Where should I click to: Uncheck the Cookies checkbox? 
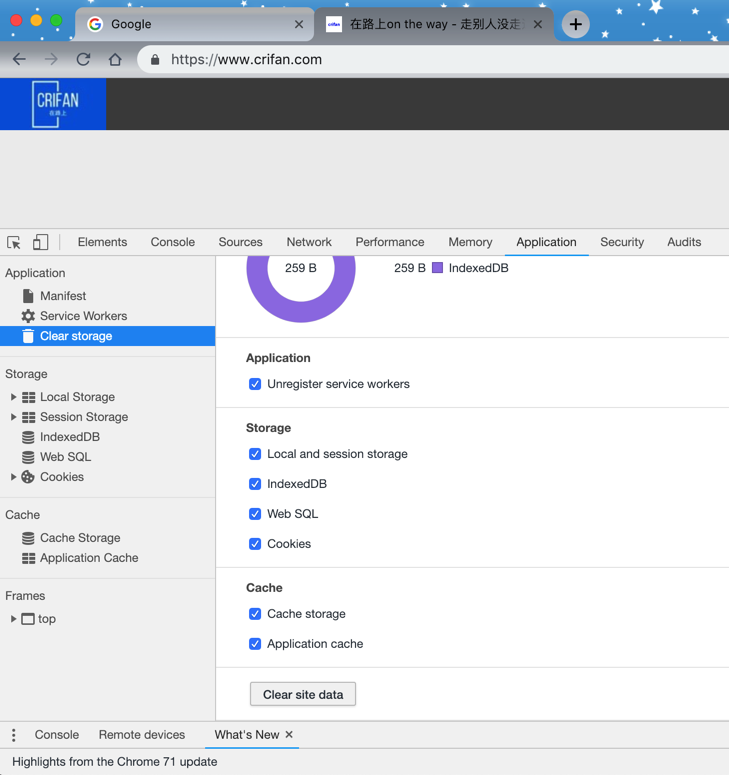pos(255,544)
